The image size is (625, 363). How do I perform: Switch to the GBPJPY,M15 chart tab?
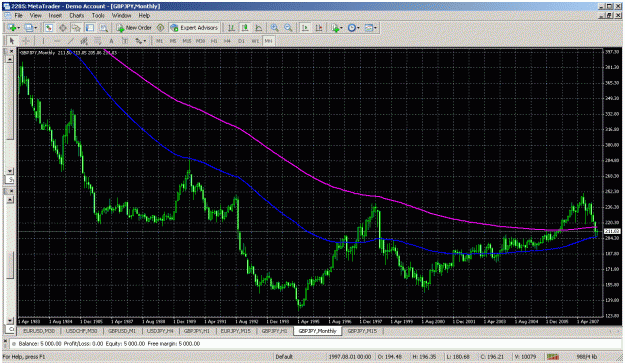[x=362, y=331]
